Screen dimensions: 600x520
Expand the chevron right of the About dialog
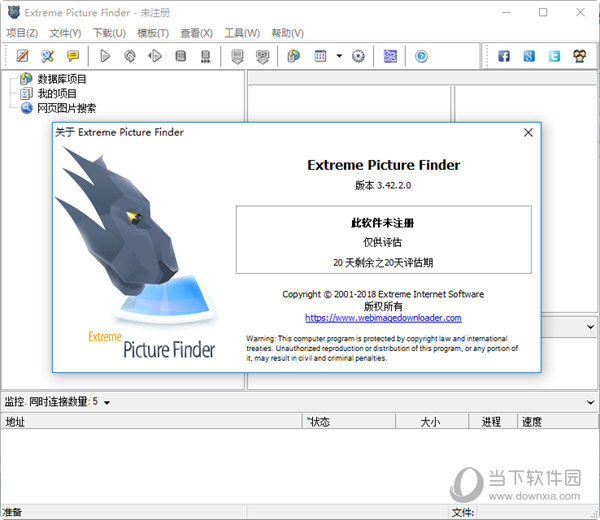(x=590, y=327)
